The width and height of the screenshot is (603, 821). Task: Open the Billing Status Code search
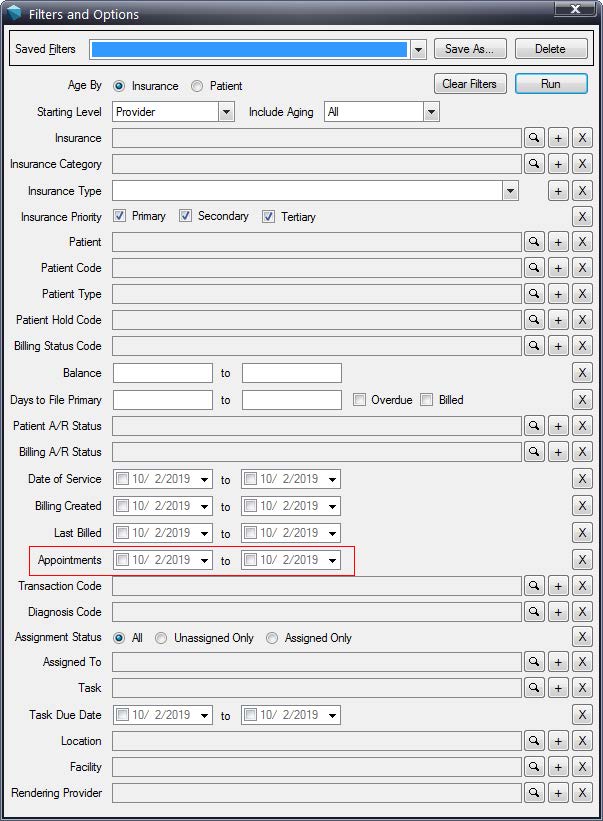pyautogui.click(x=534, y=346)
